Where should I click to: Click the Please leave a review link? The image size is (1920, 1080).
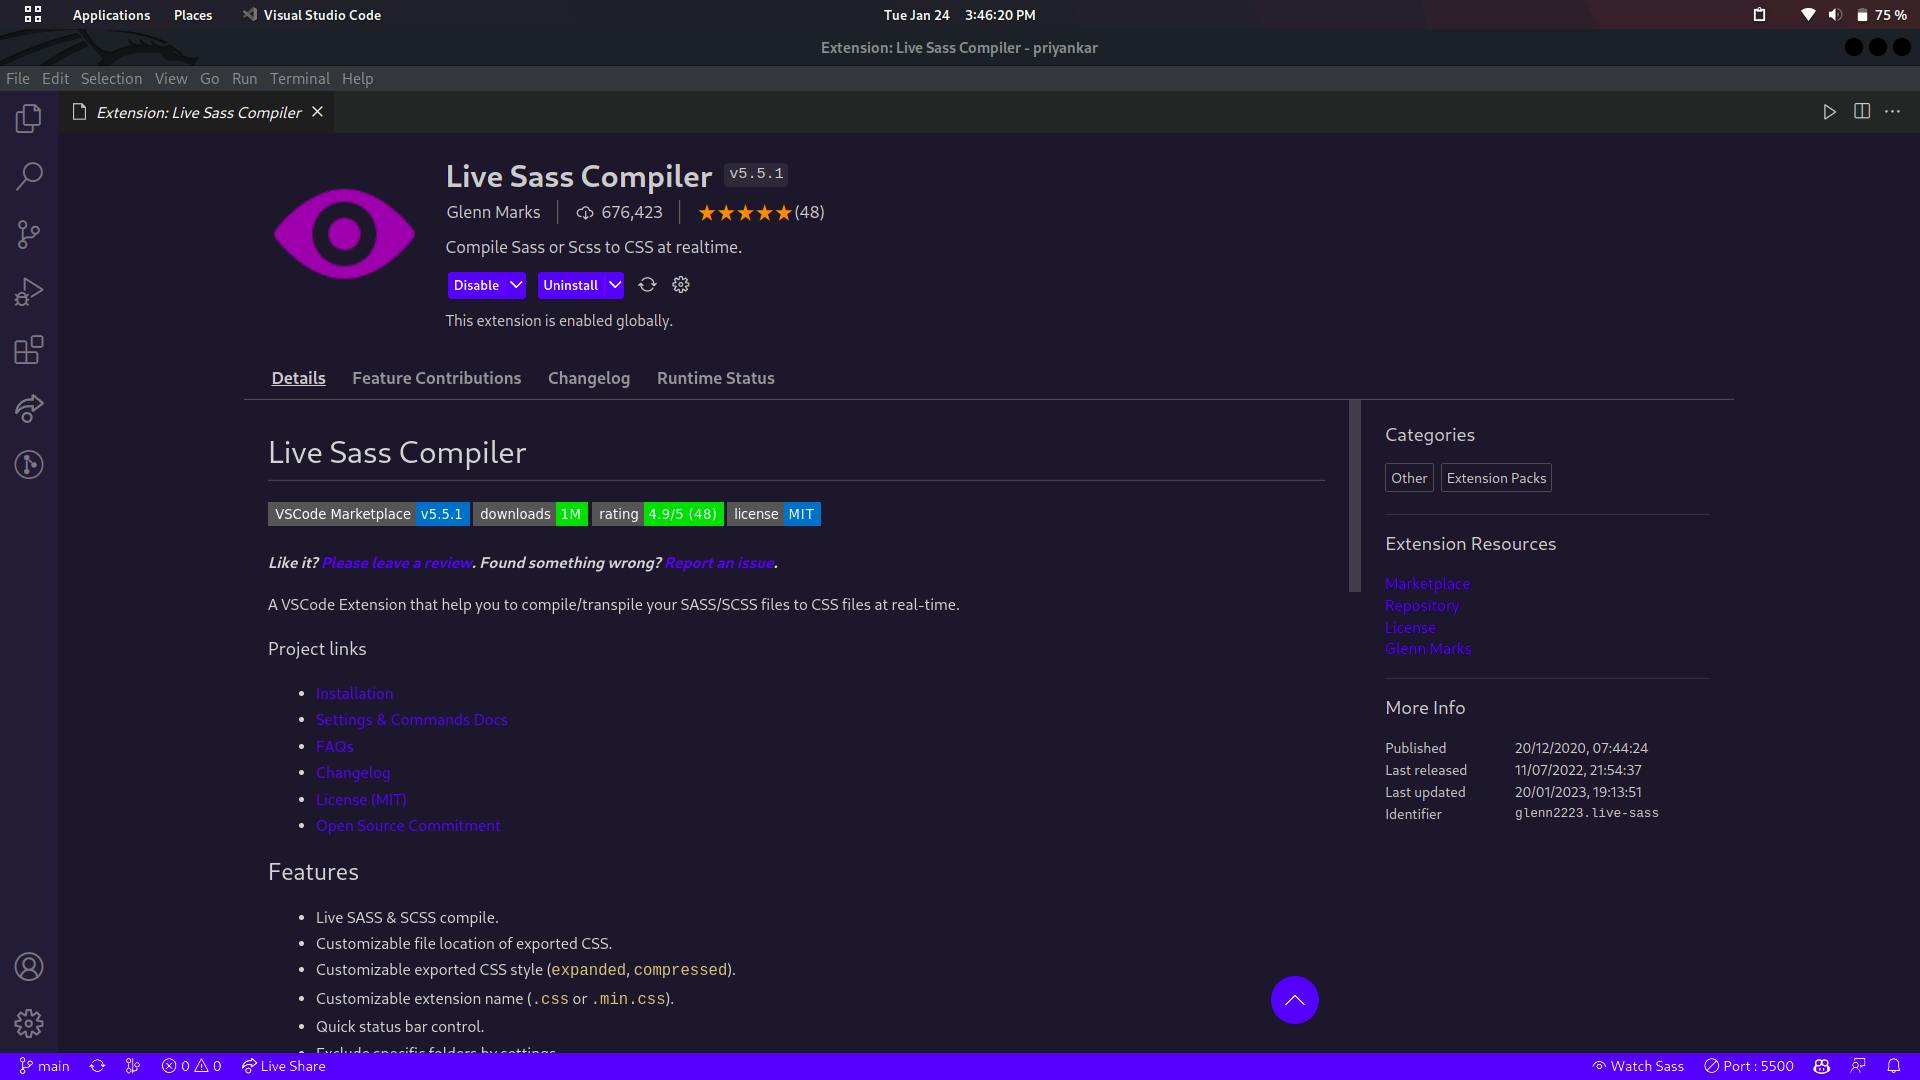(397, 562)
